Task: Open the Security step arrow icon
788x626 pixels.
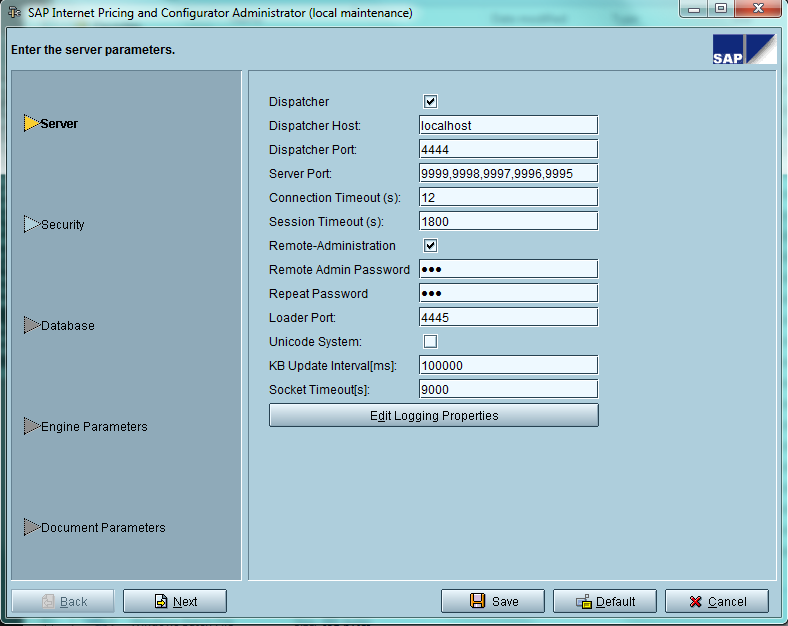Action: pyautogui.click(x=31, y=224)
